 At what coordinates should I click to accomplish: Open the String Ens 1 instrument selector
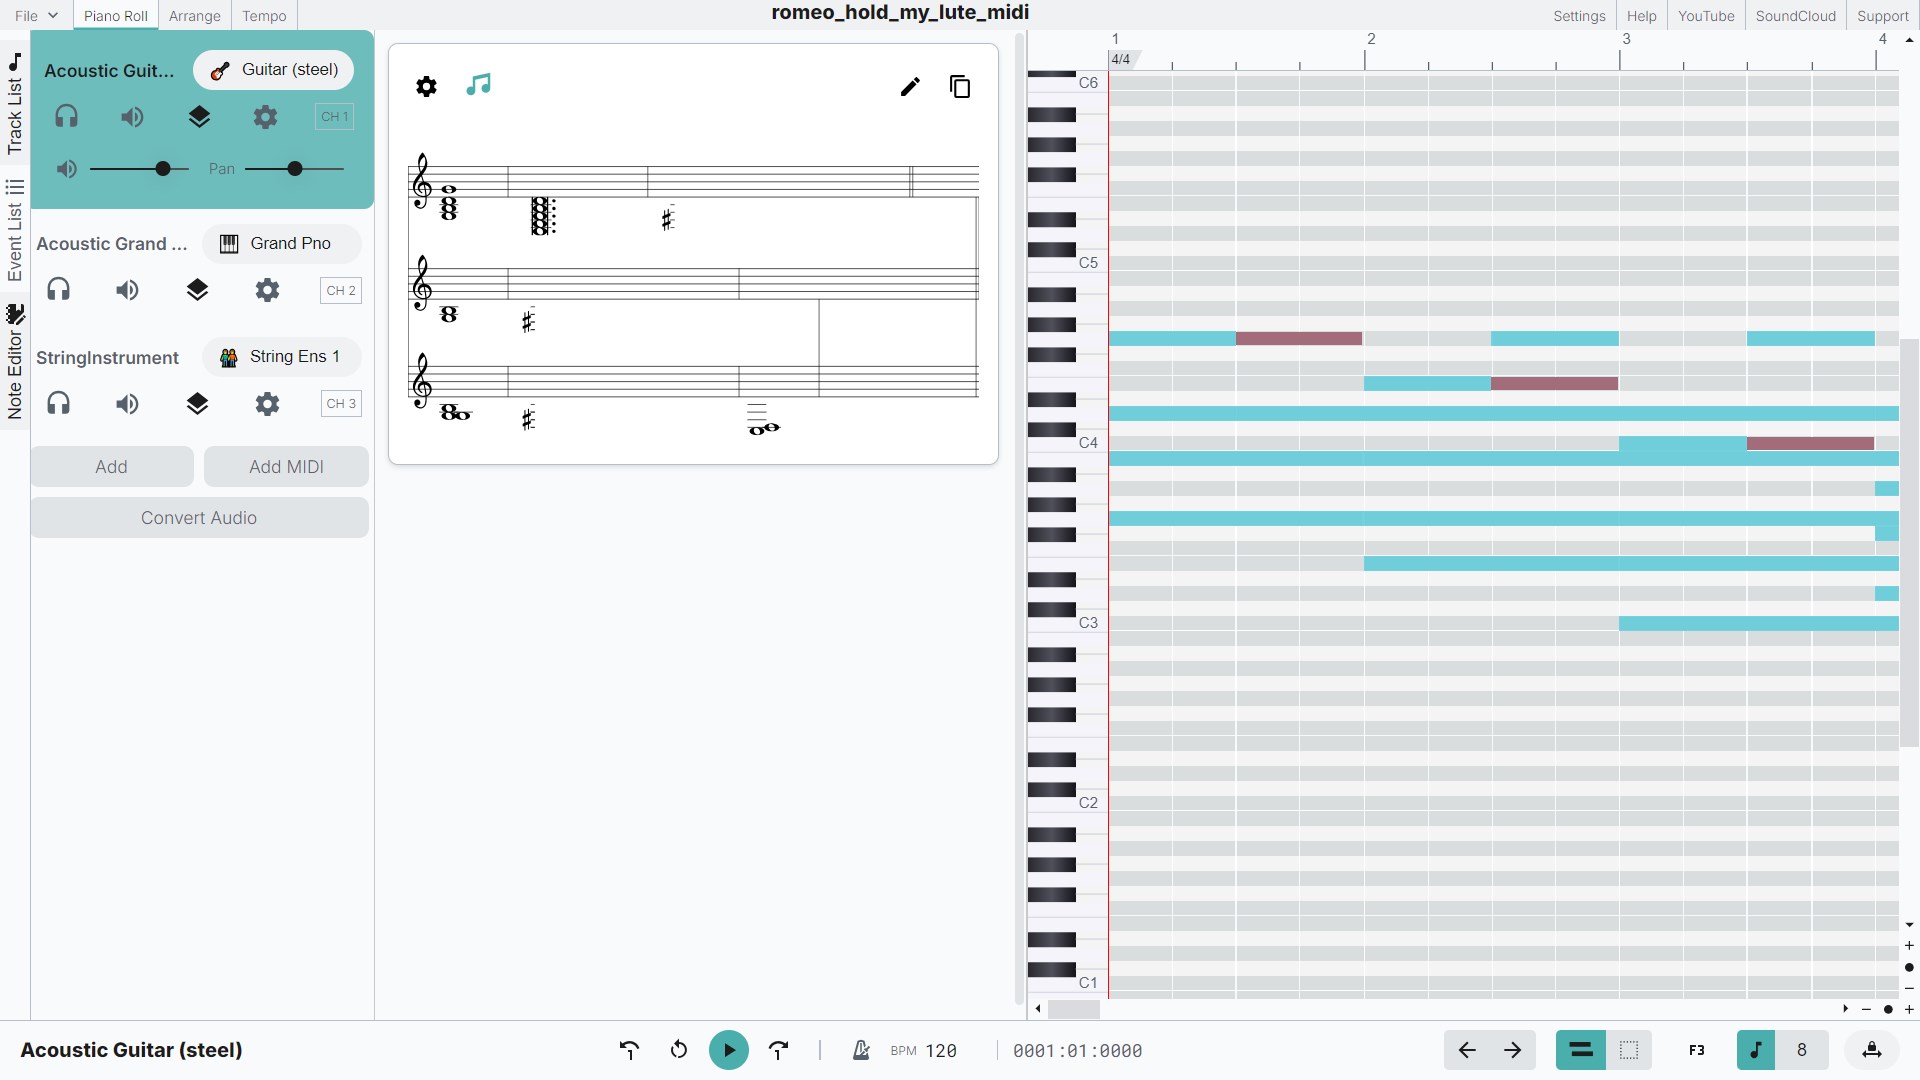(x=281, y=356)
